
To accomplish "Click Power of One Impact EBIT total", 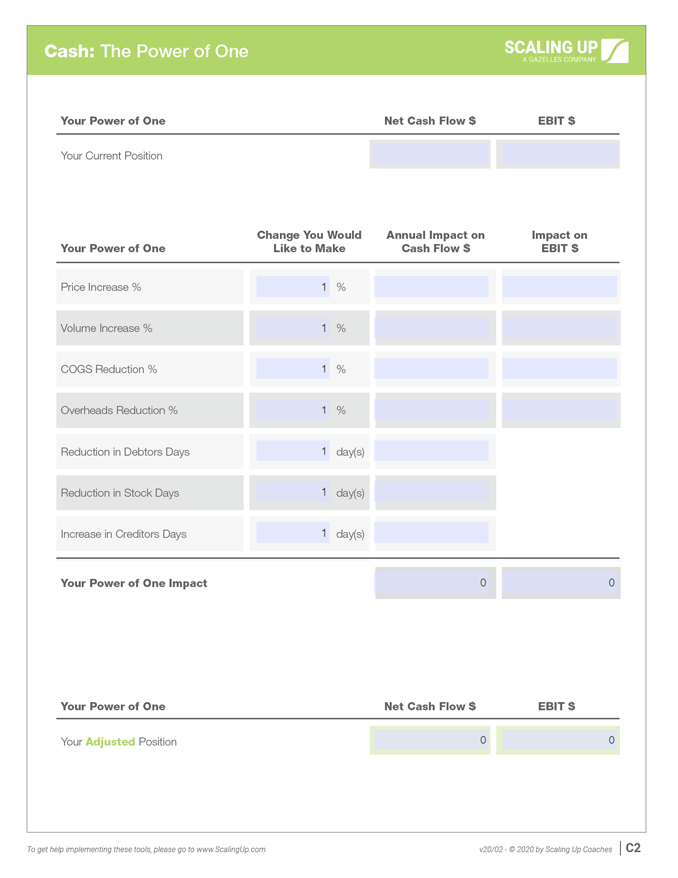I will click(x=560, y=582).
